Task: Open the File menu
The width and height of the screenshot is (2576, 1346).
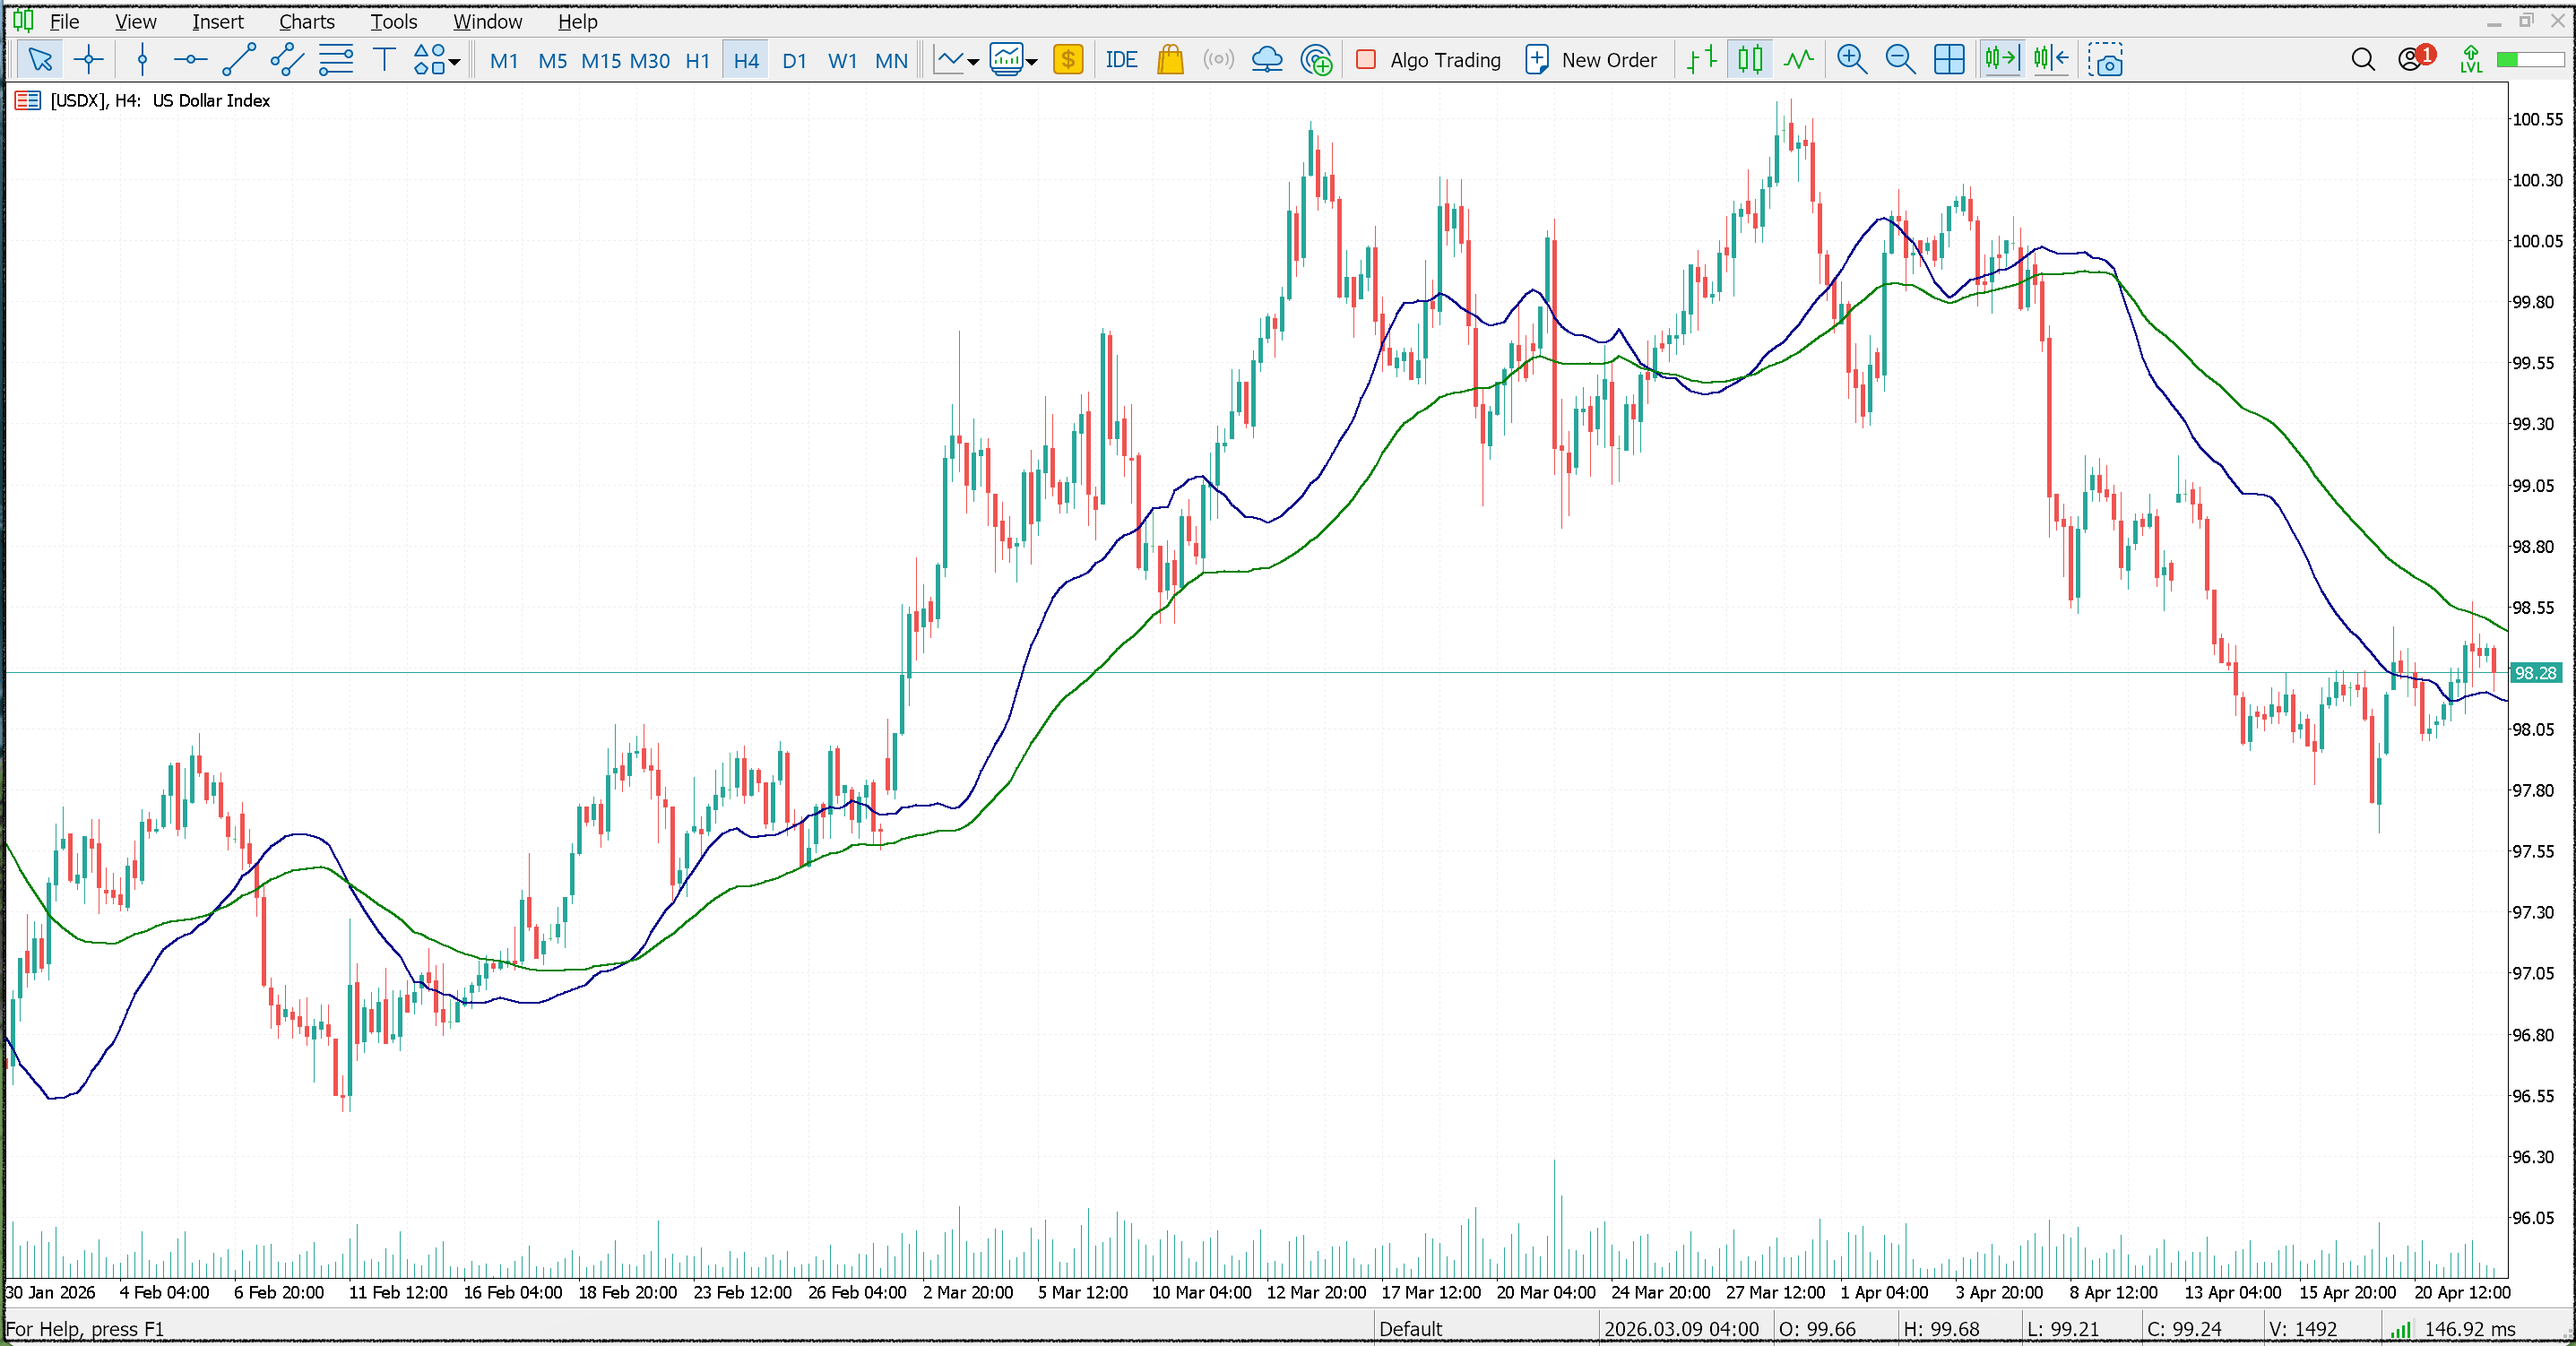Action: pyautogui.click(x=64, y=21)
